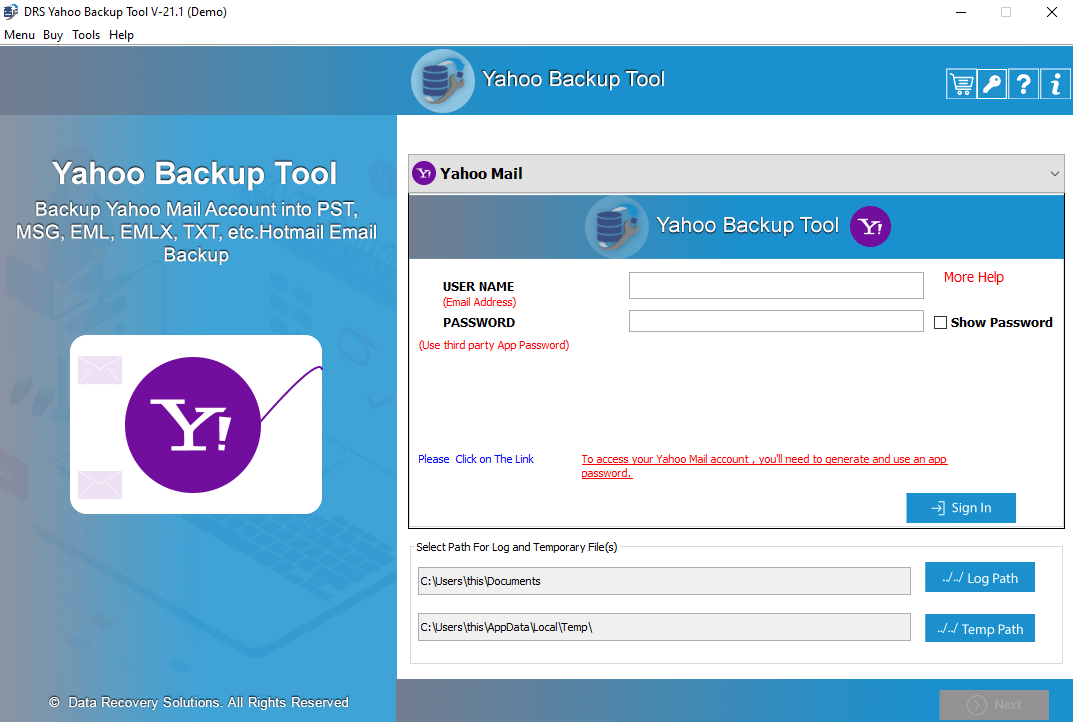Click the temp path field showing AppData
The height and width of the screenshot is (722, 1073).
point(664,627)
